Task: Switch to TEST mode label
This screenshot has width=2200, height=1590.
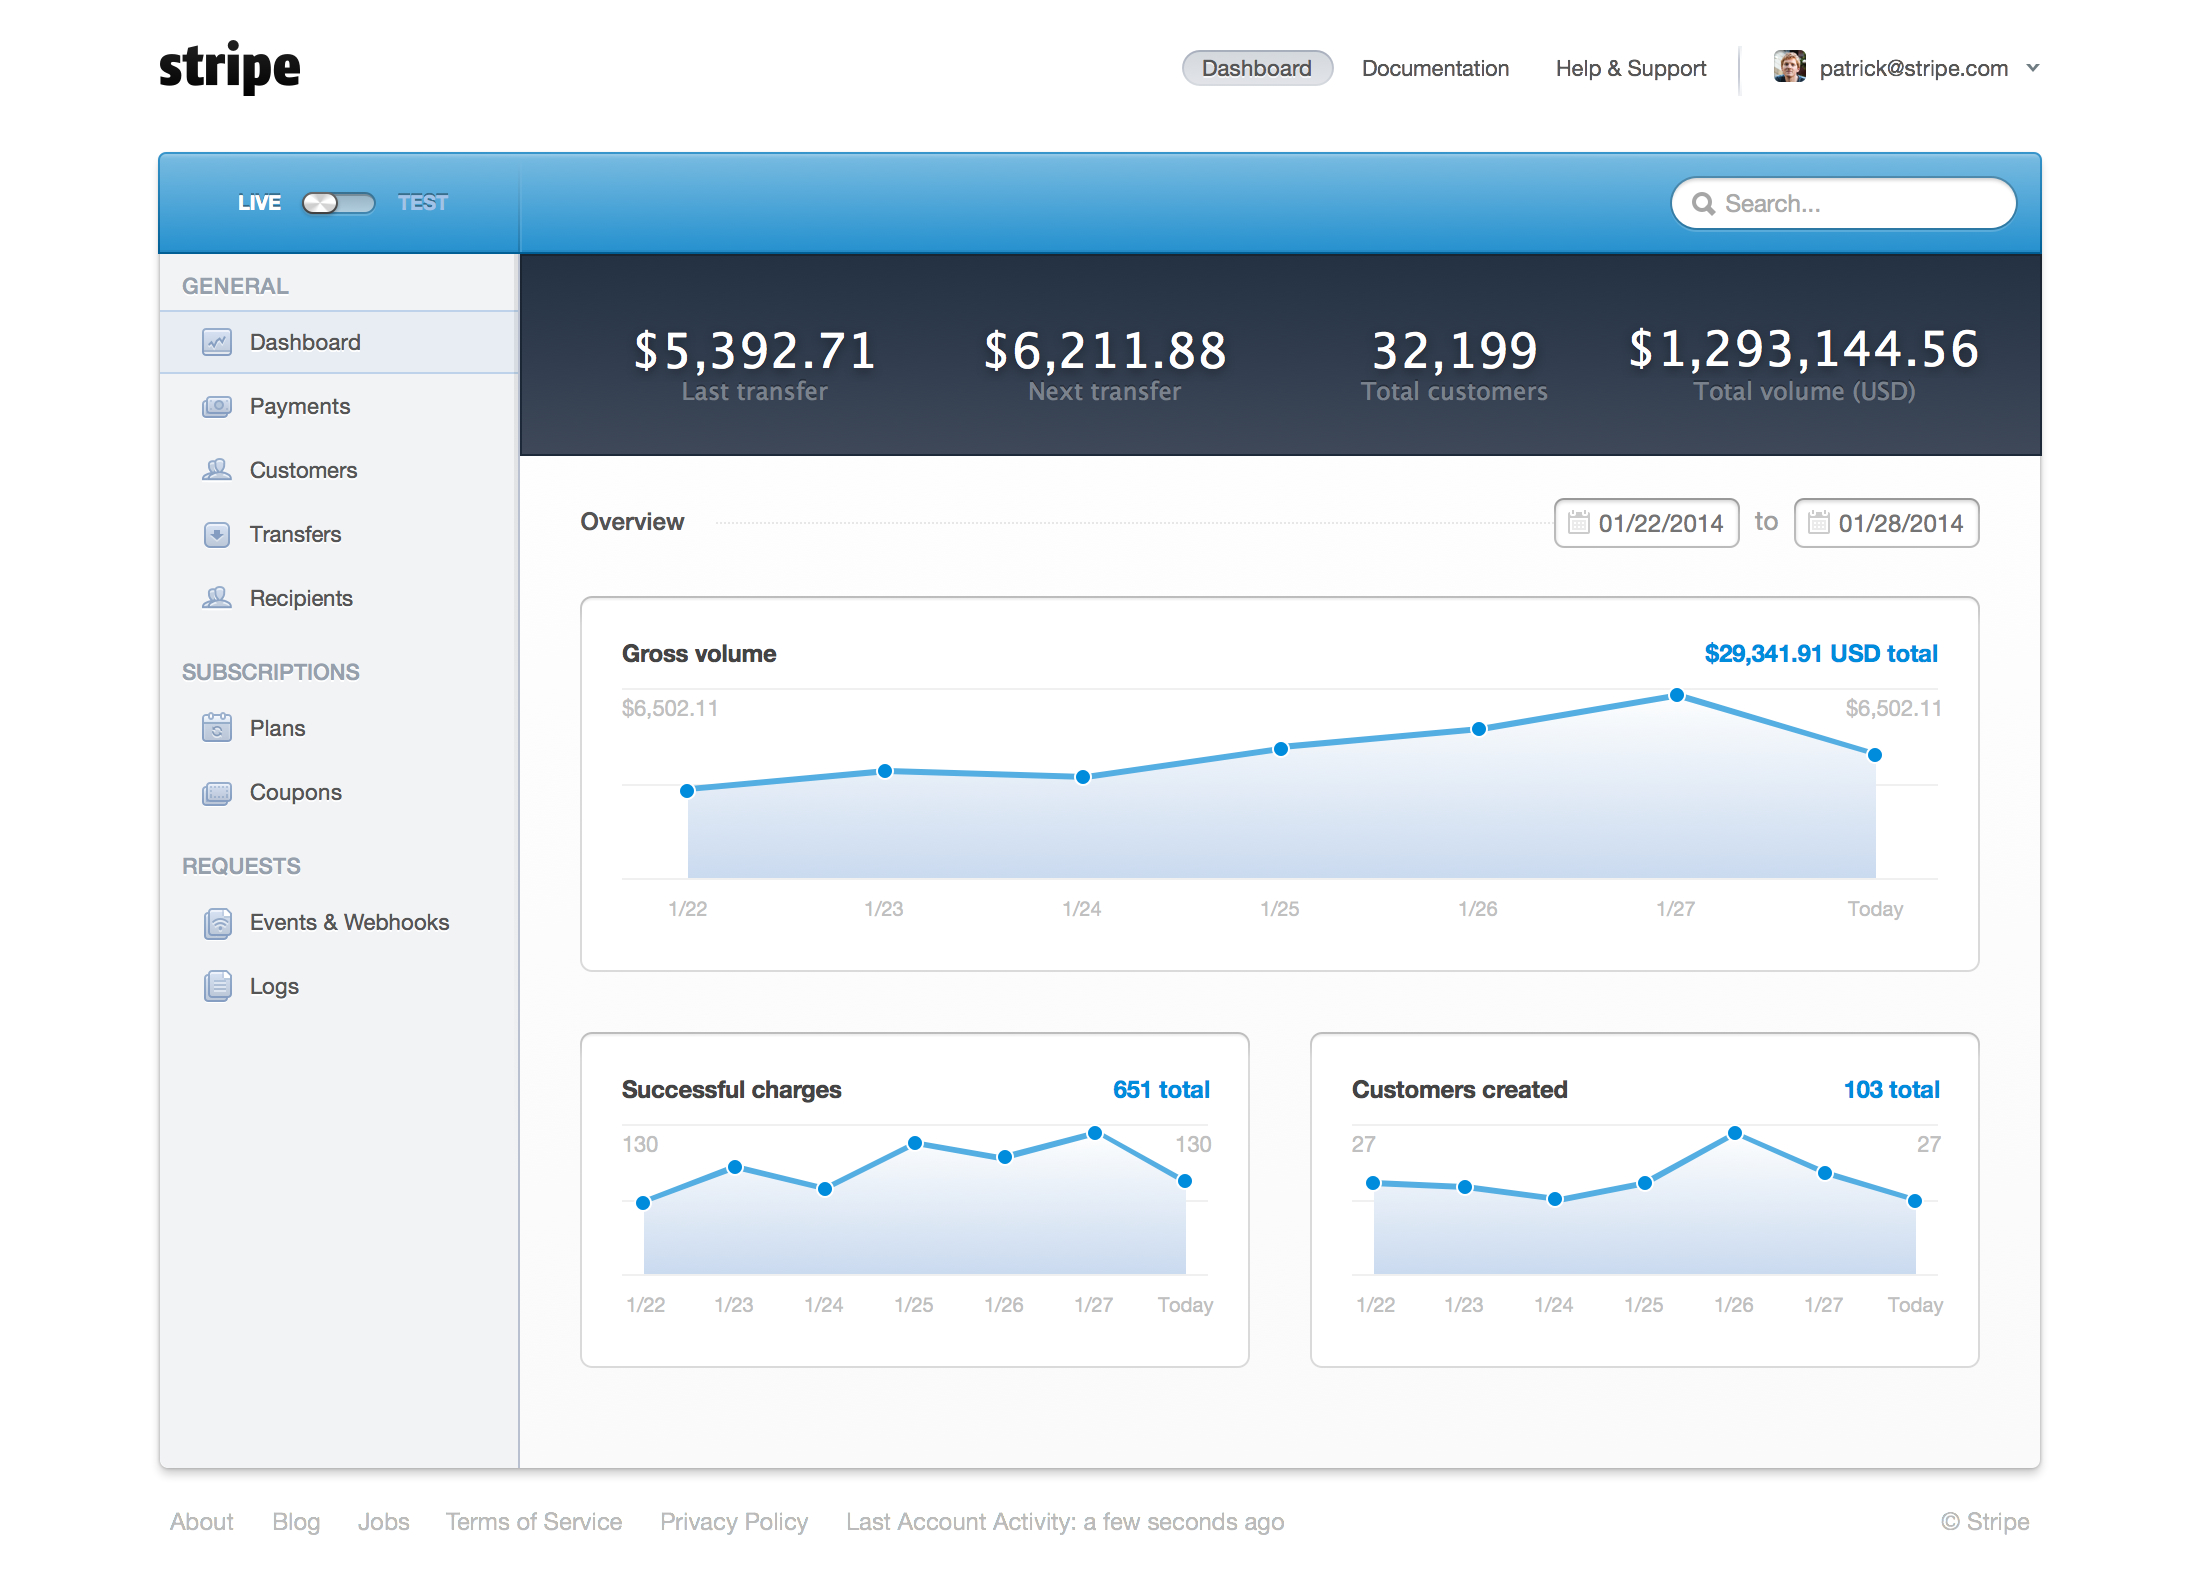Action: click(423, 203)
